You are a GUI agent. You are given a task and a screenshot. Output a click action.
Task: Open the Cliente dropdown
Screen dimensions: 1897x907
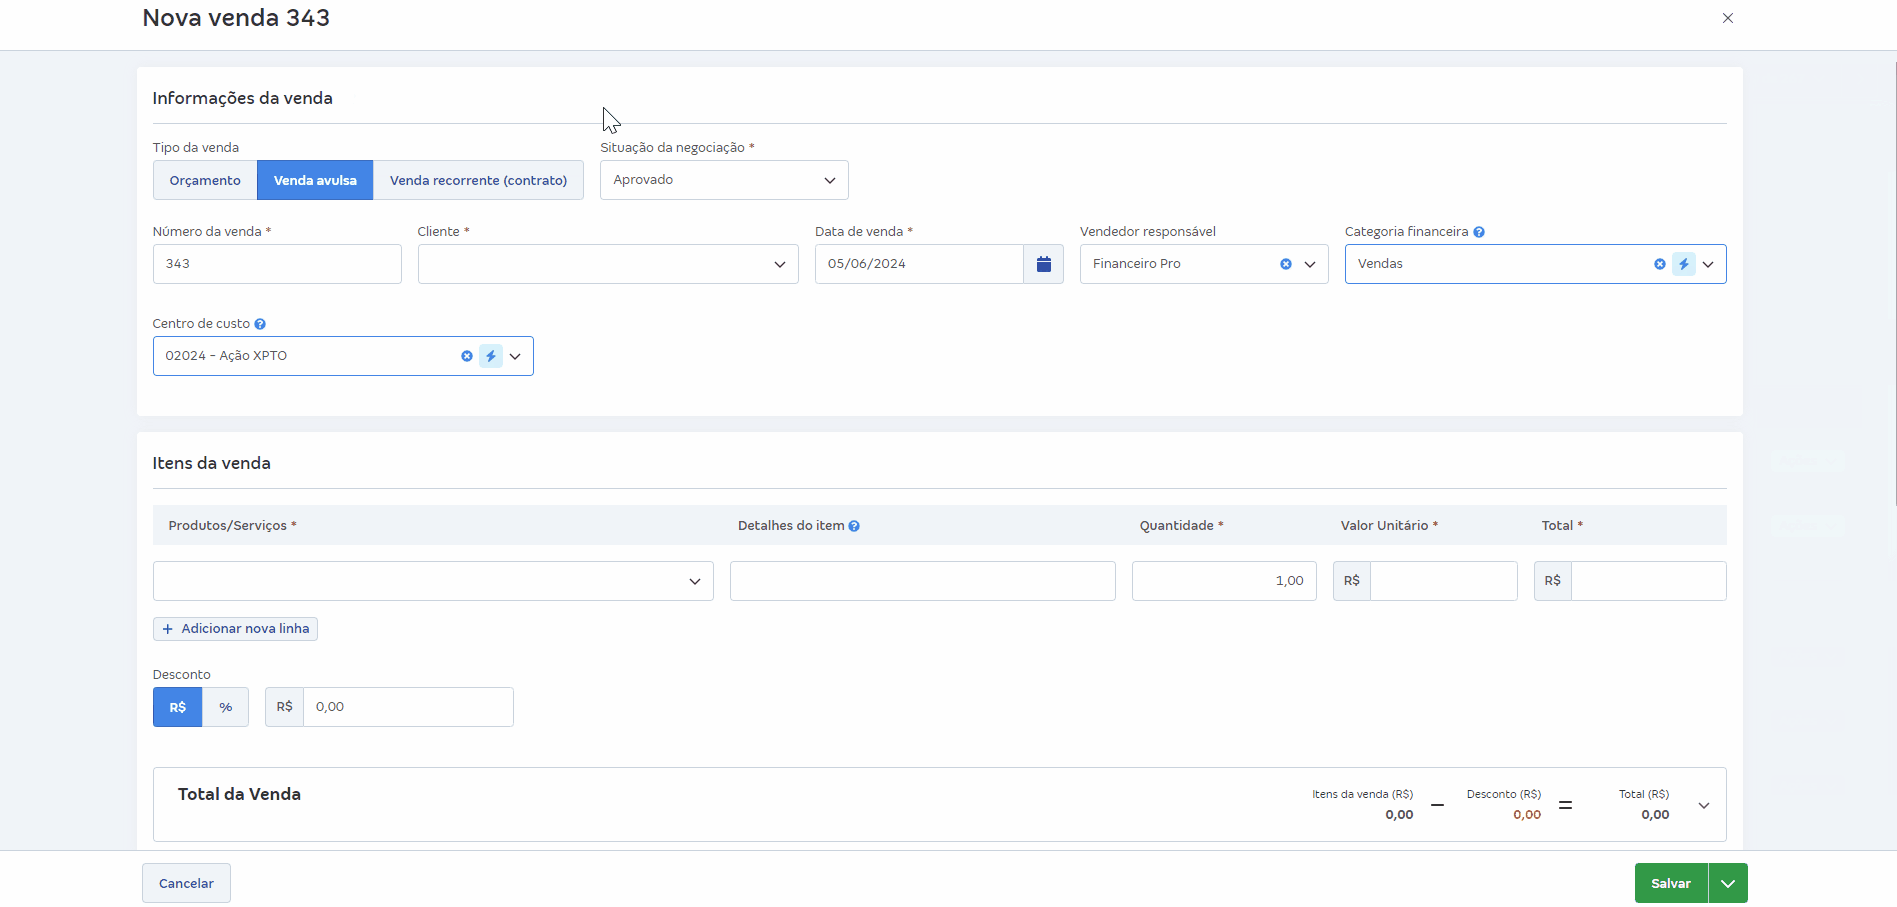pyautogui.click(x=607, y=264)
